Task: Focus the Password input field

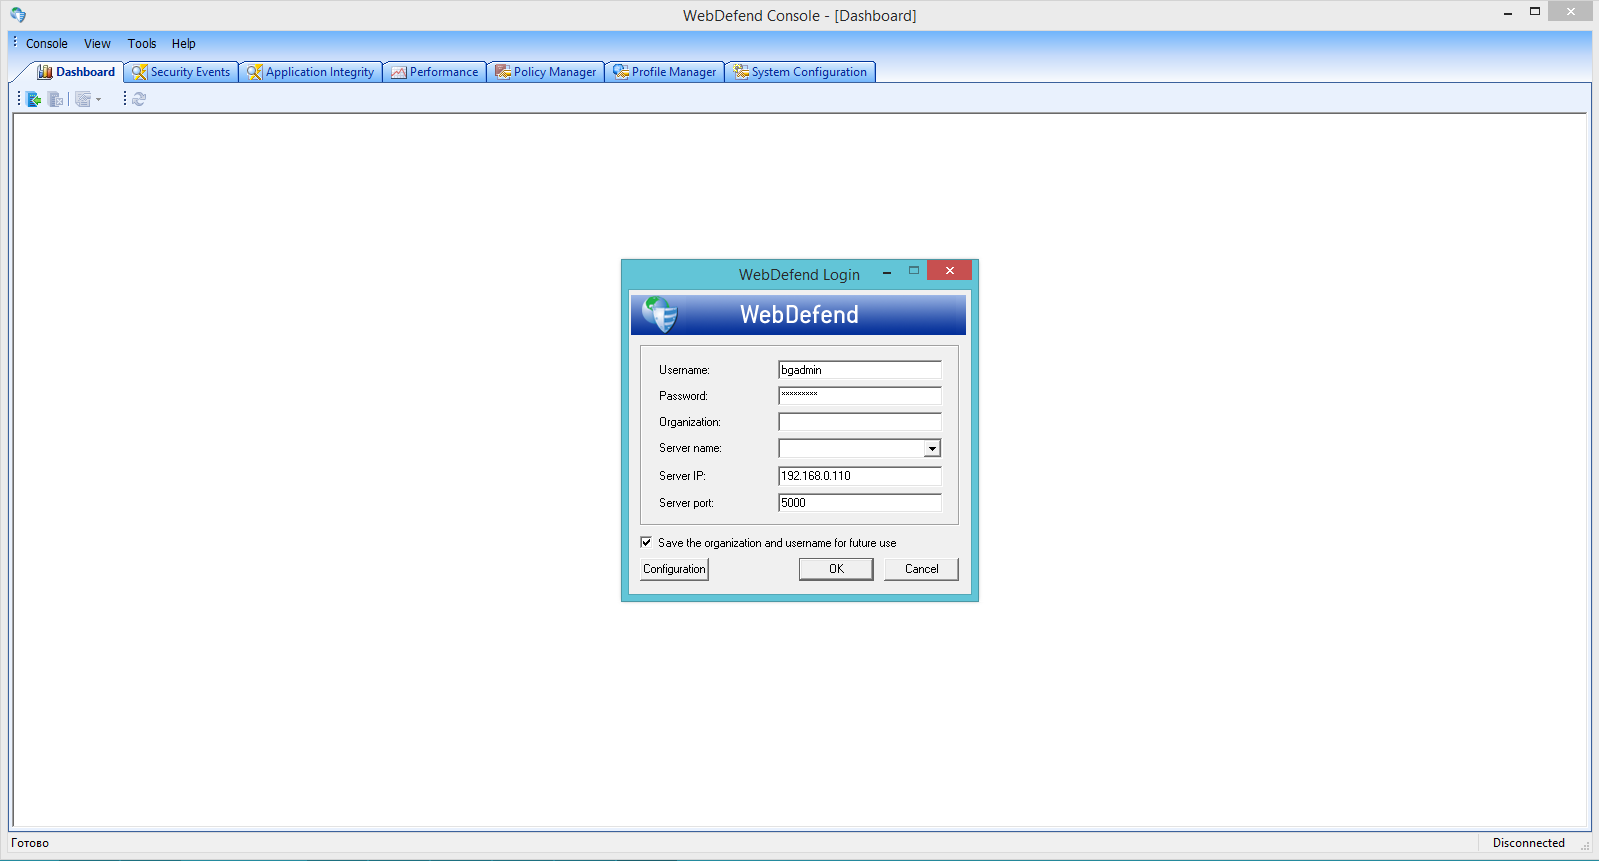Action: [x=860, y=396]
